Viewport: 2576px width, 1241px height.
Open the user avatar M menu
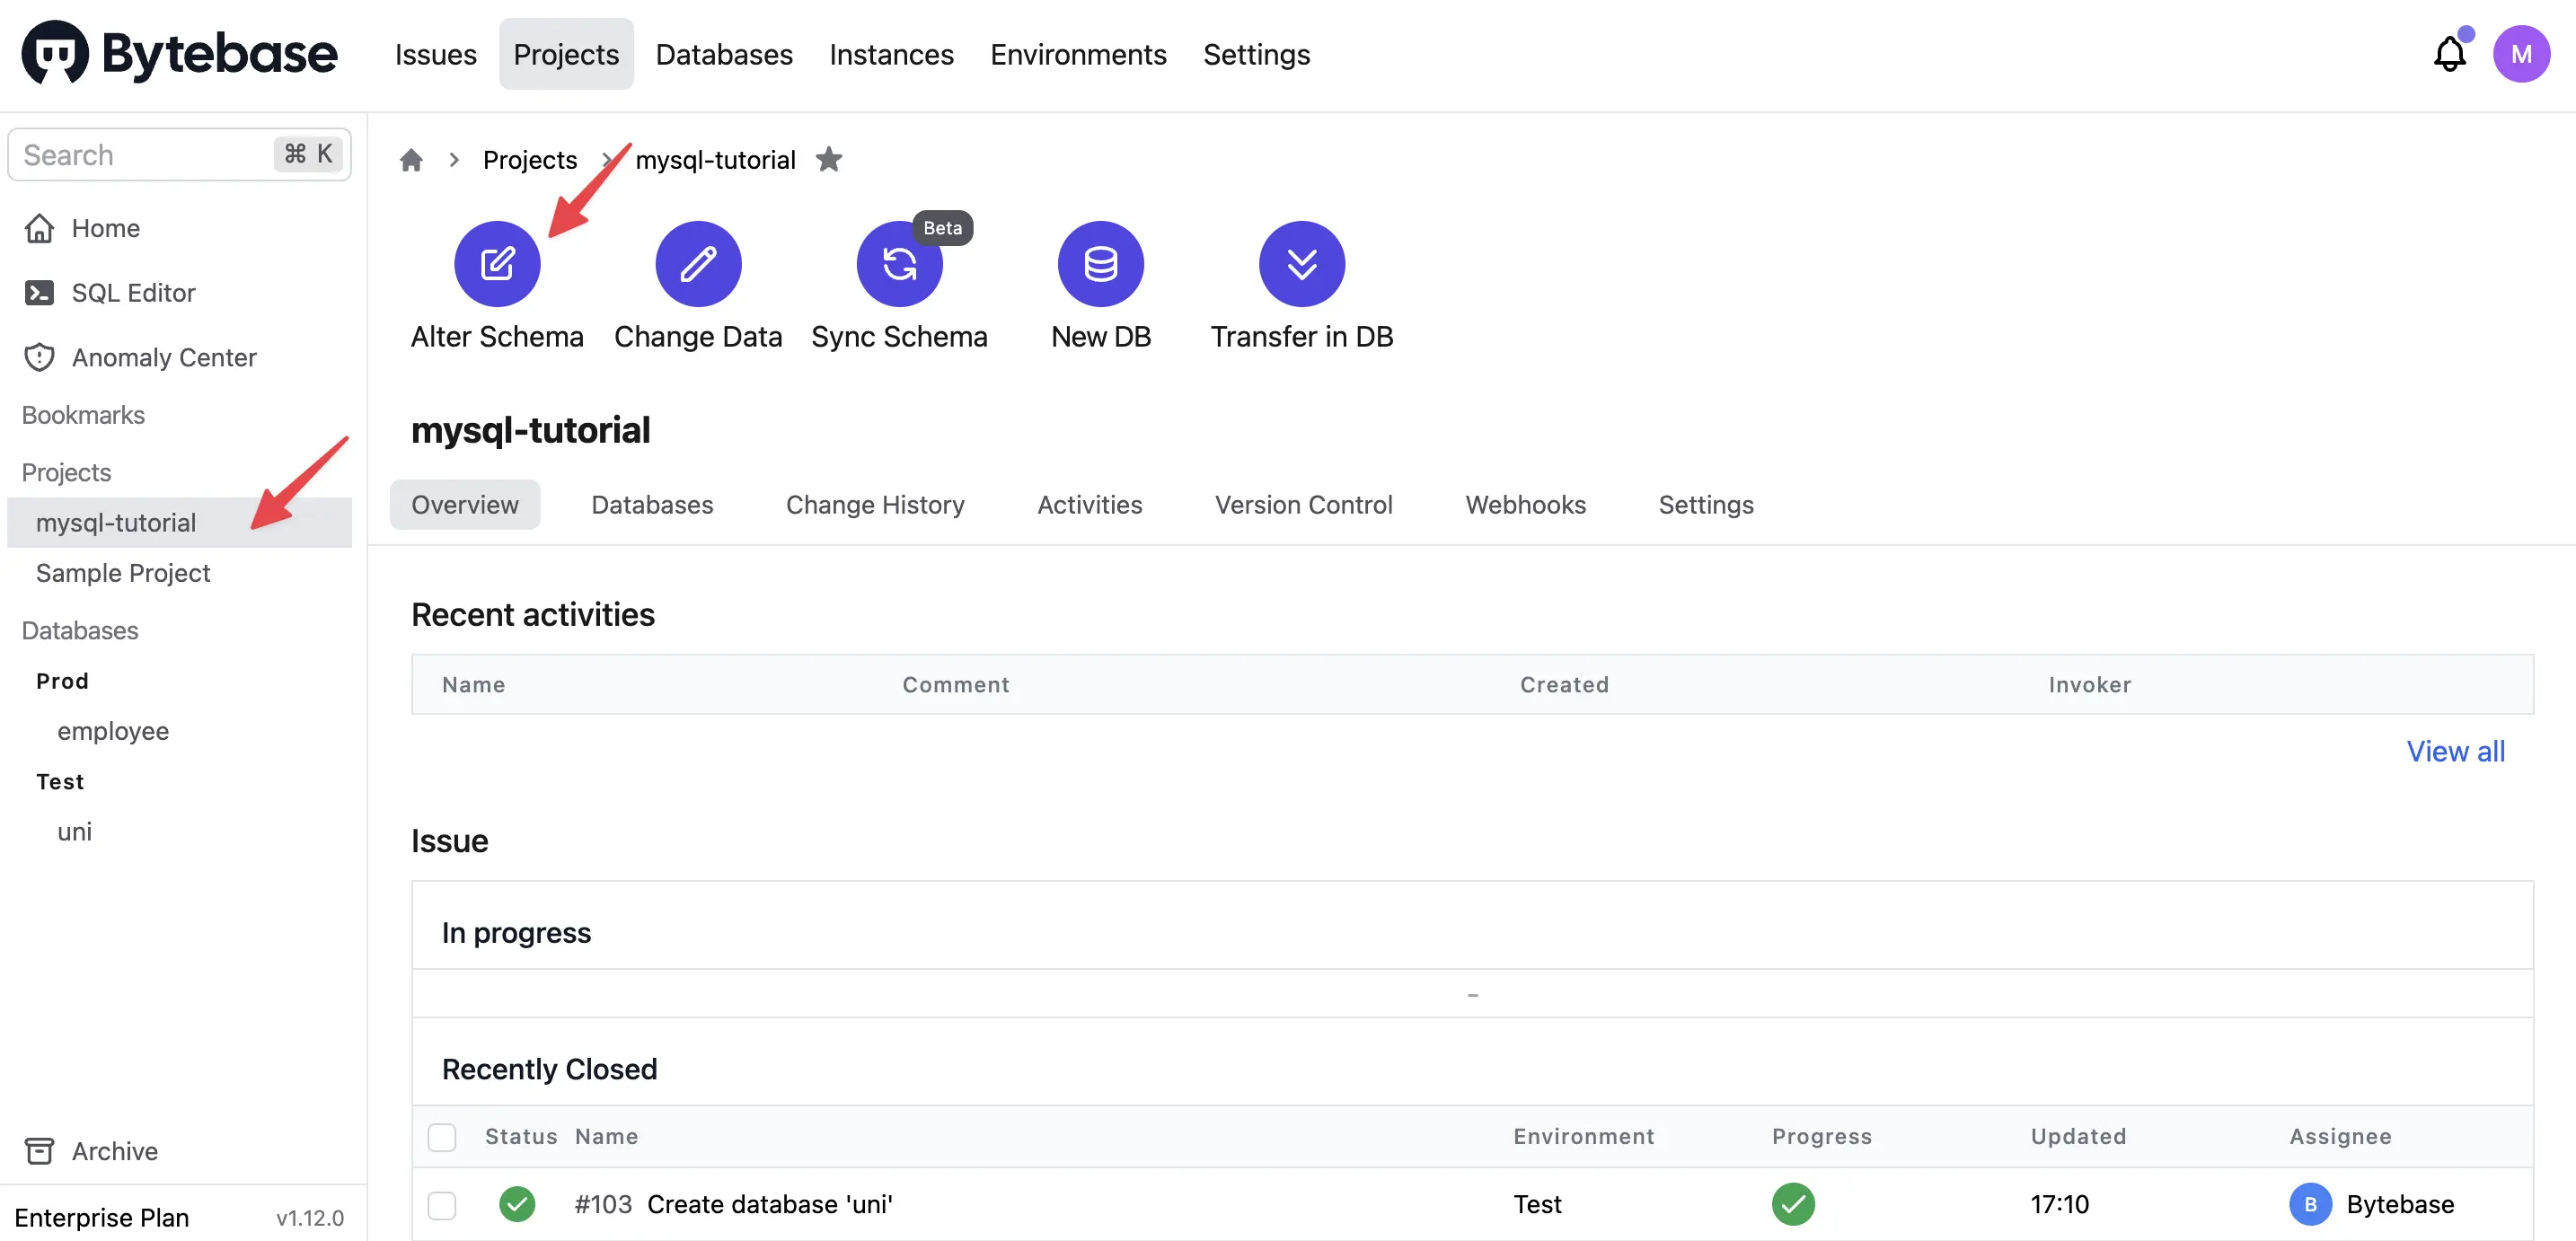coord(2521,54)
